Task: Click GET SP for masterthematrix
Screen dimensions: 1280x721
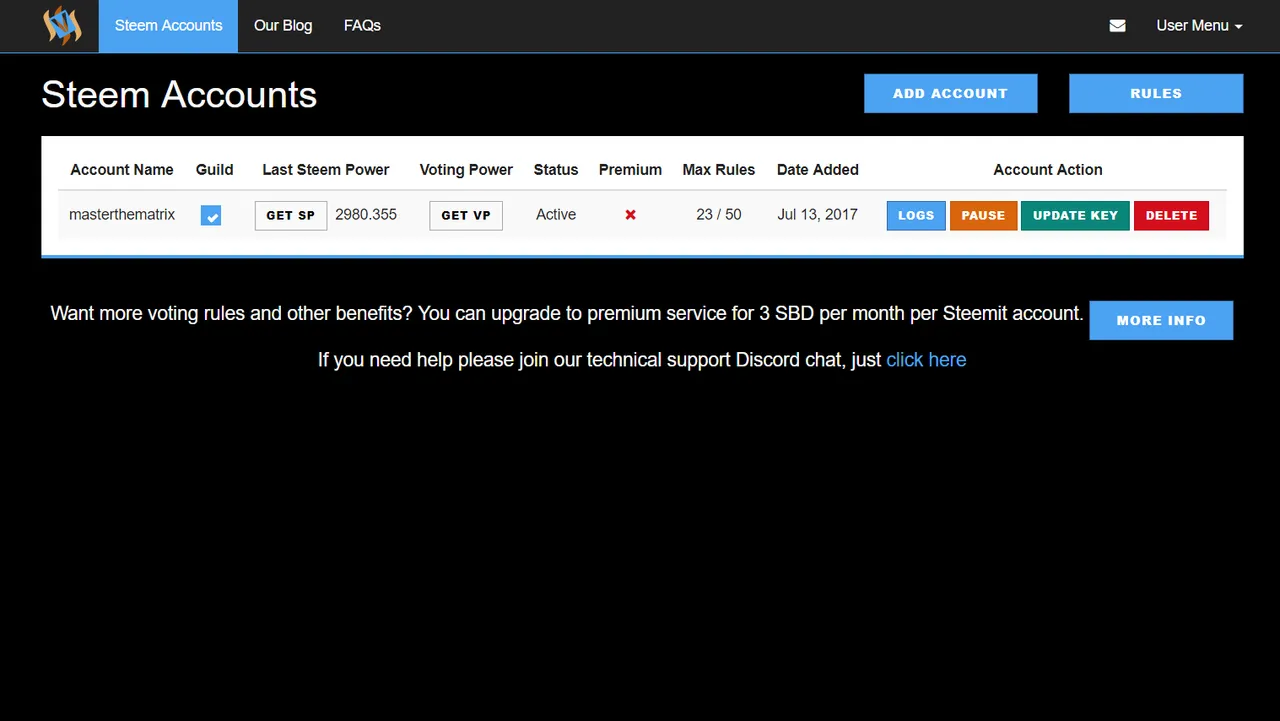Action: coord(291,215)
